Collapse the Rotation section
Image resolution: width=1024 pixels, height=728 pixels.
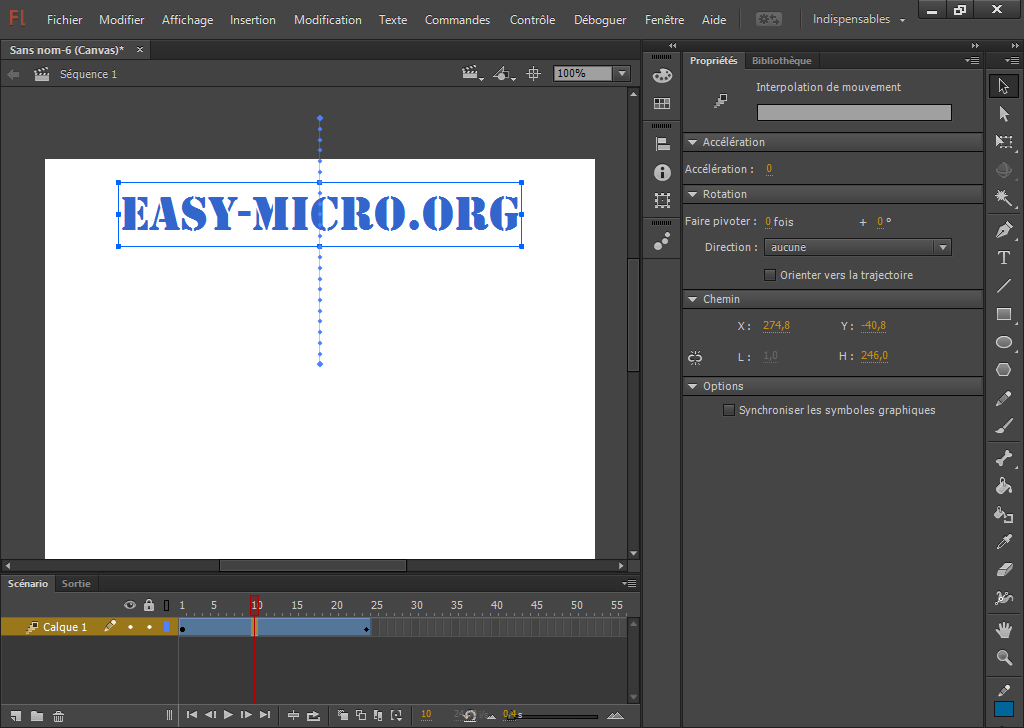pyautogui.click(x=692, y=194)
